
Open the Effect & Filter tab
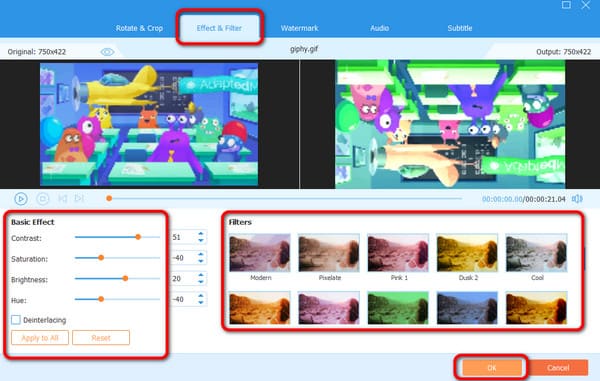219,28
